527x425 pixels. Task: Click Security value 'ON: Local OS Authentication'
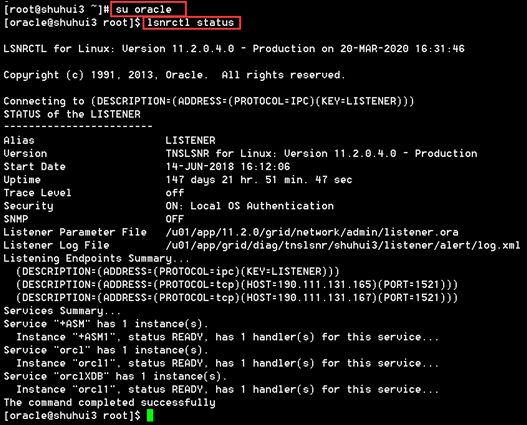click(x=250, y=206)
